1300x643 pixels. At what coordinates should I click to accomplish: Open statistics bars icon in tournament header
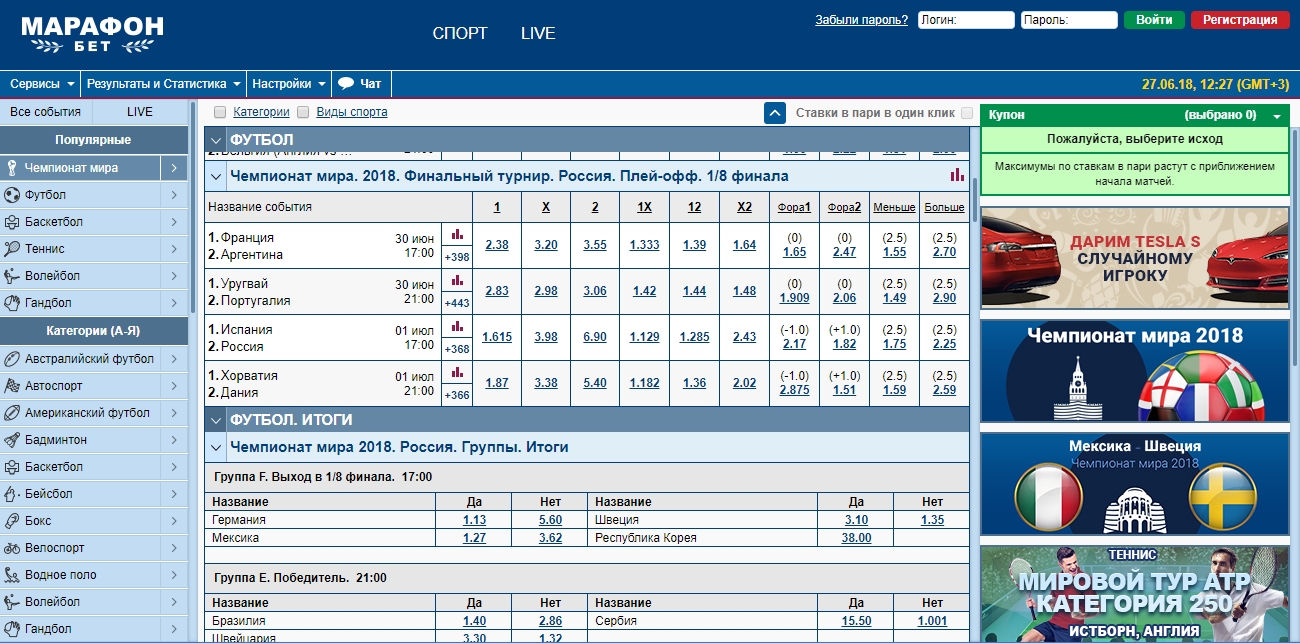click(957, 176)
